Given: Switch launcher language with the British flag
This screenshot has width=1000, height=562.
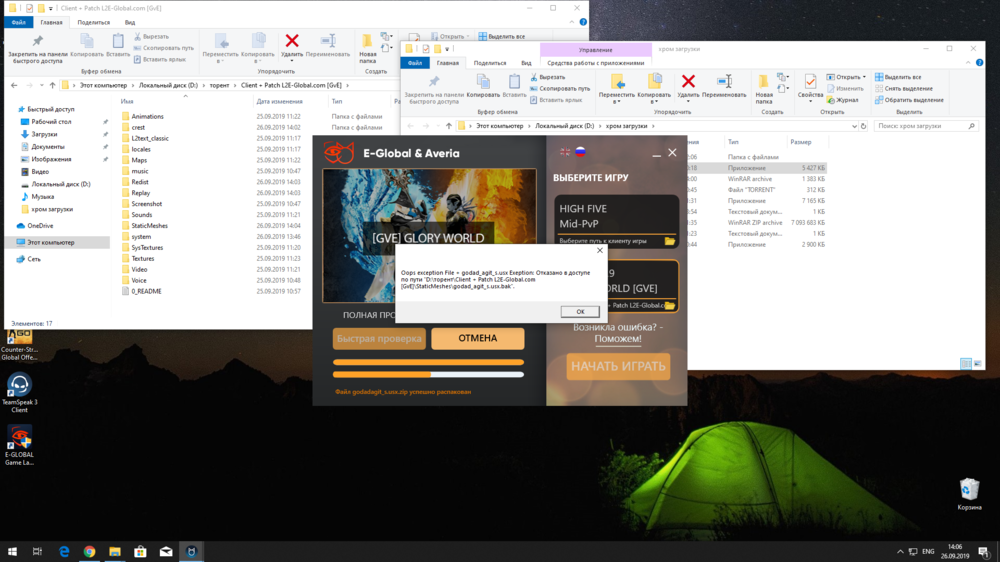Looking at the screenshot, I should [565, 152].
